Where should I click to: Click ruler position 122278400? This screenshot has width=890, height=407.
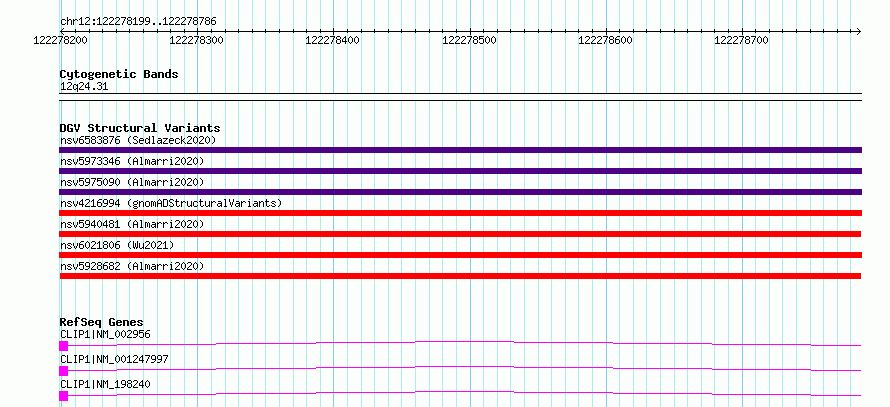click(333, 40)
